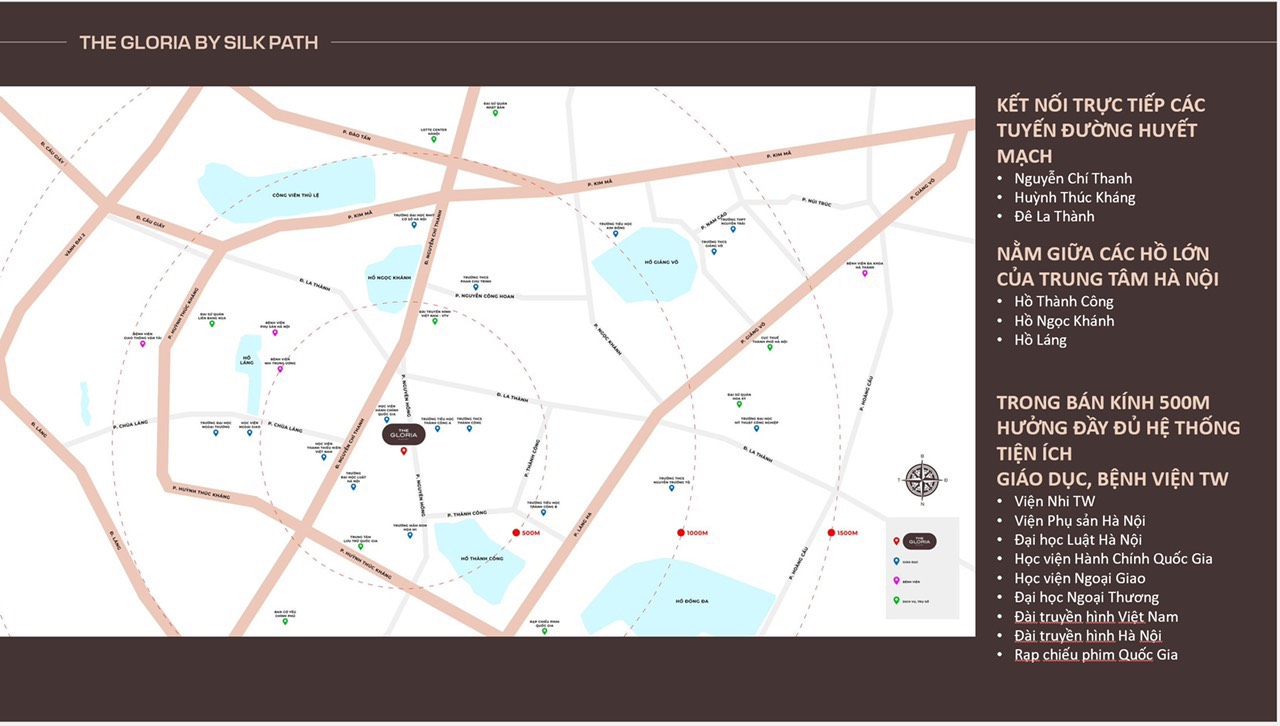Click the red 500M radius marker

[x=515, y=533]
